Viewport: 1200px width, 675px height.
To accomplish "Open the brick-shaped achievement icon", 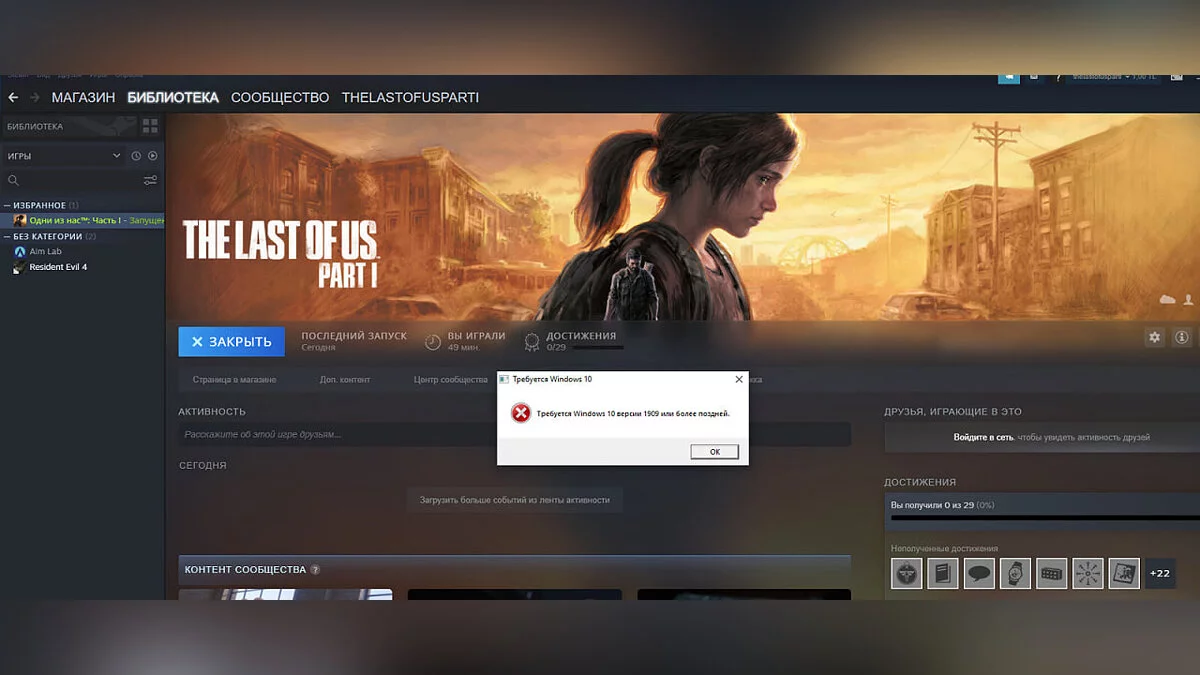I will click(x=1052, y=573).
